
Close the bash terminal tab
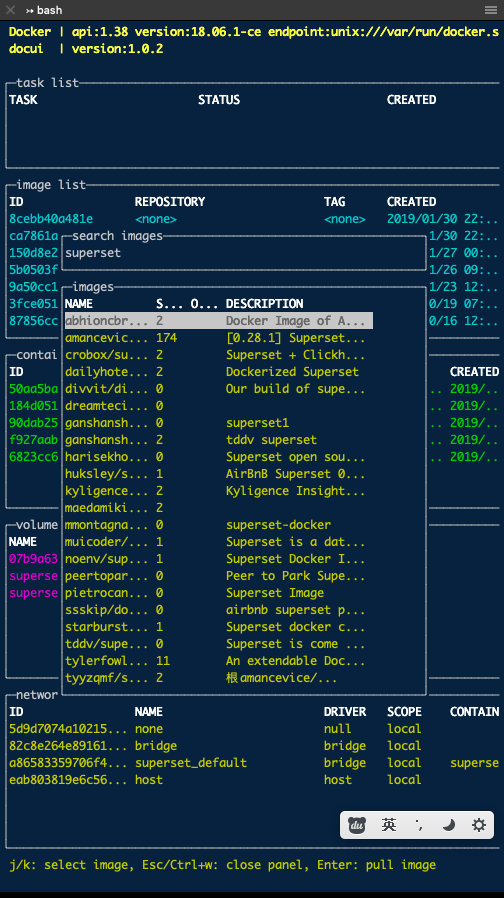tap(10, 10)
